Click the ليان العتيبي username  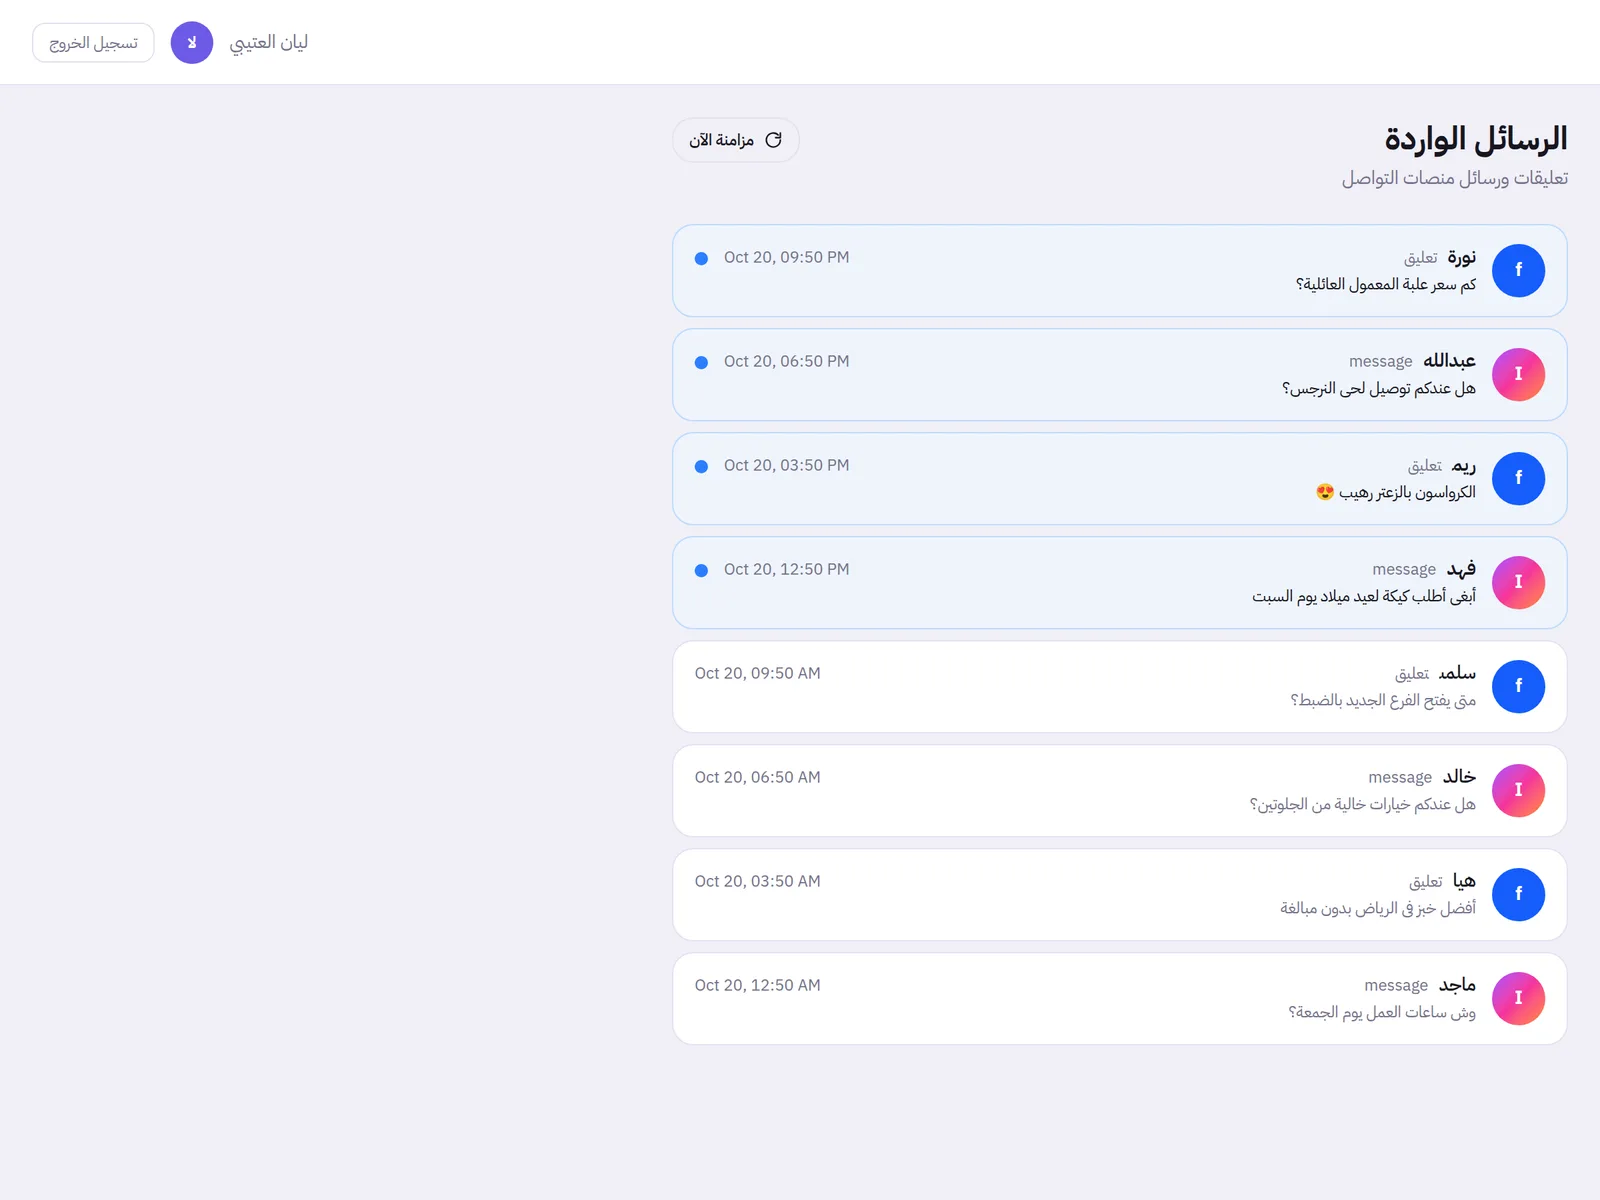click(269, 42)
